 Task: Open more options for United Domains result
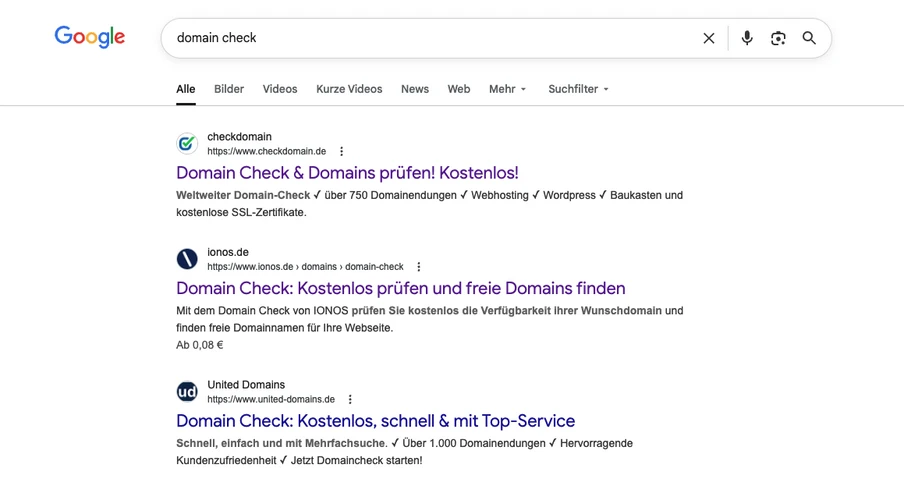[x=350, y=399]
